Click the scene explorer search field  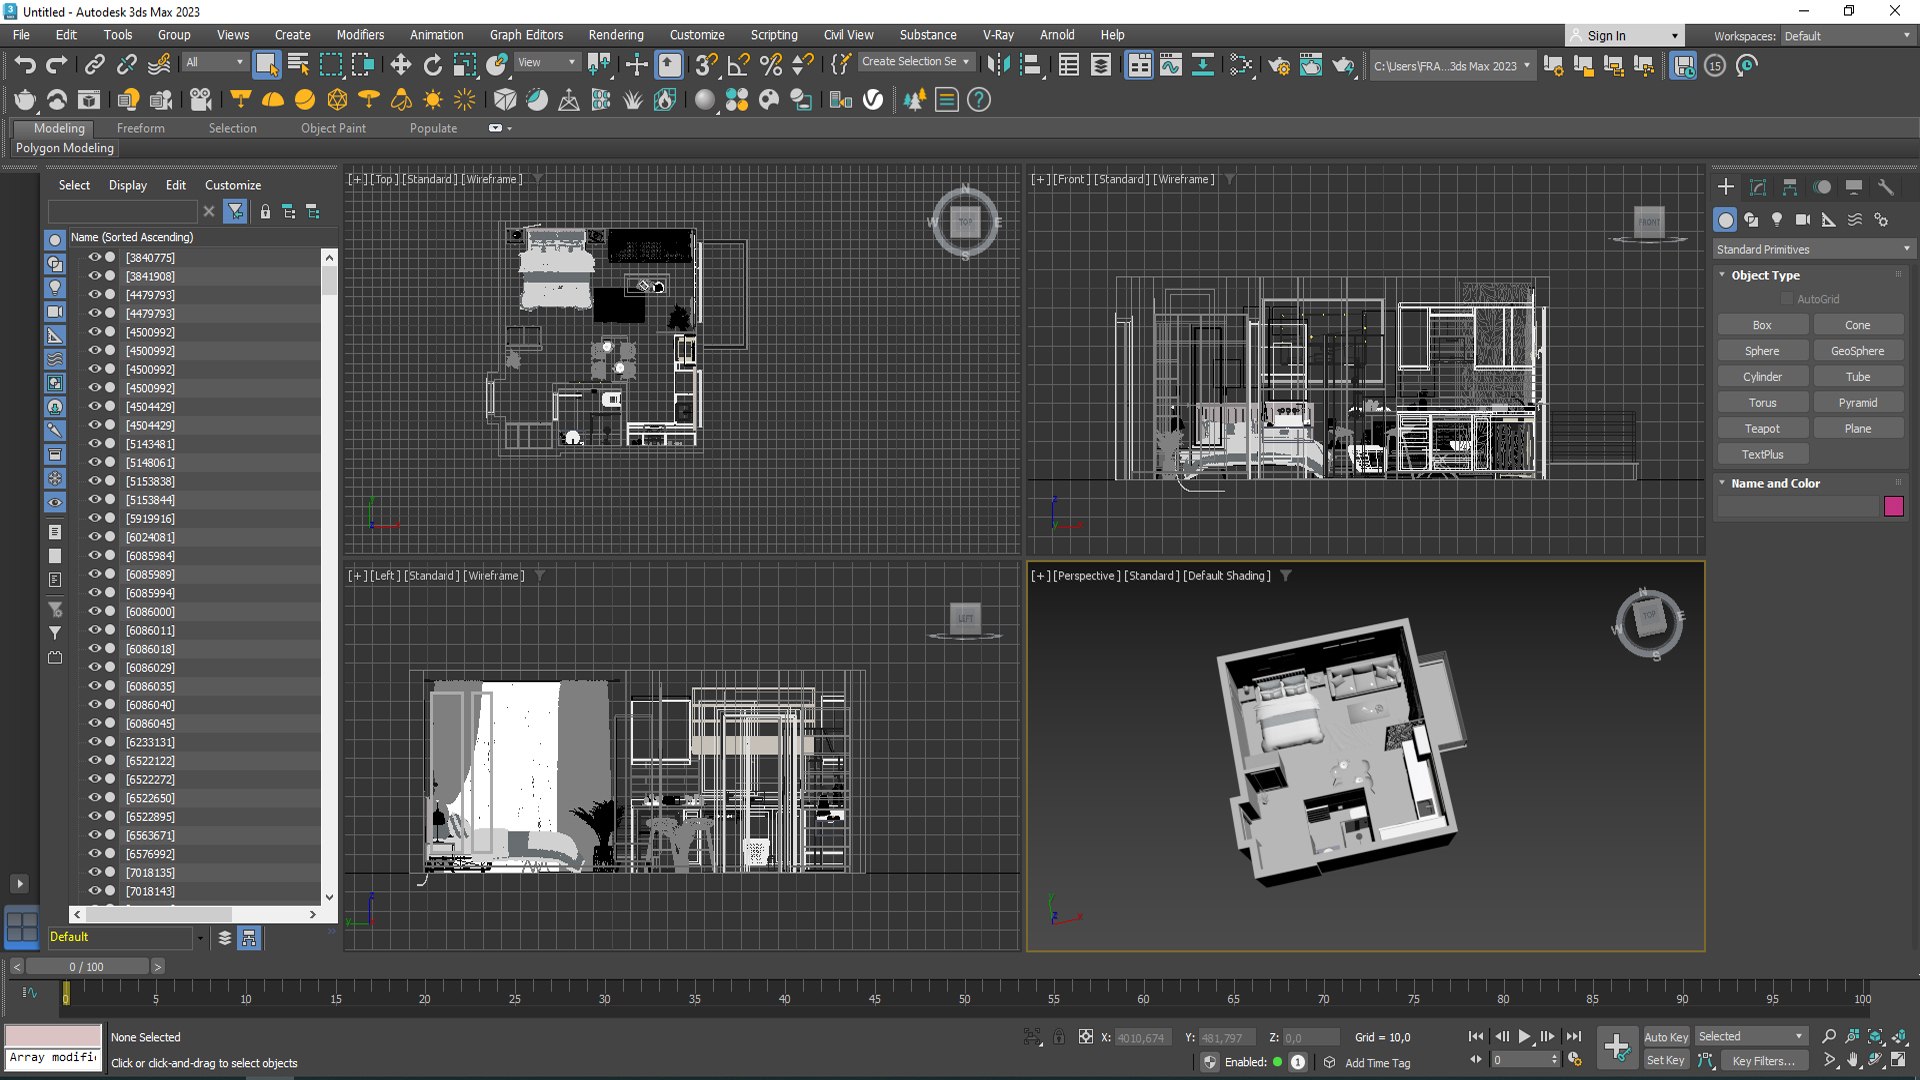123,211
